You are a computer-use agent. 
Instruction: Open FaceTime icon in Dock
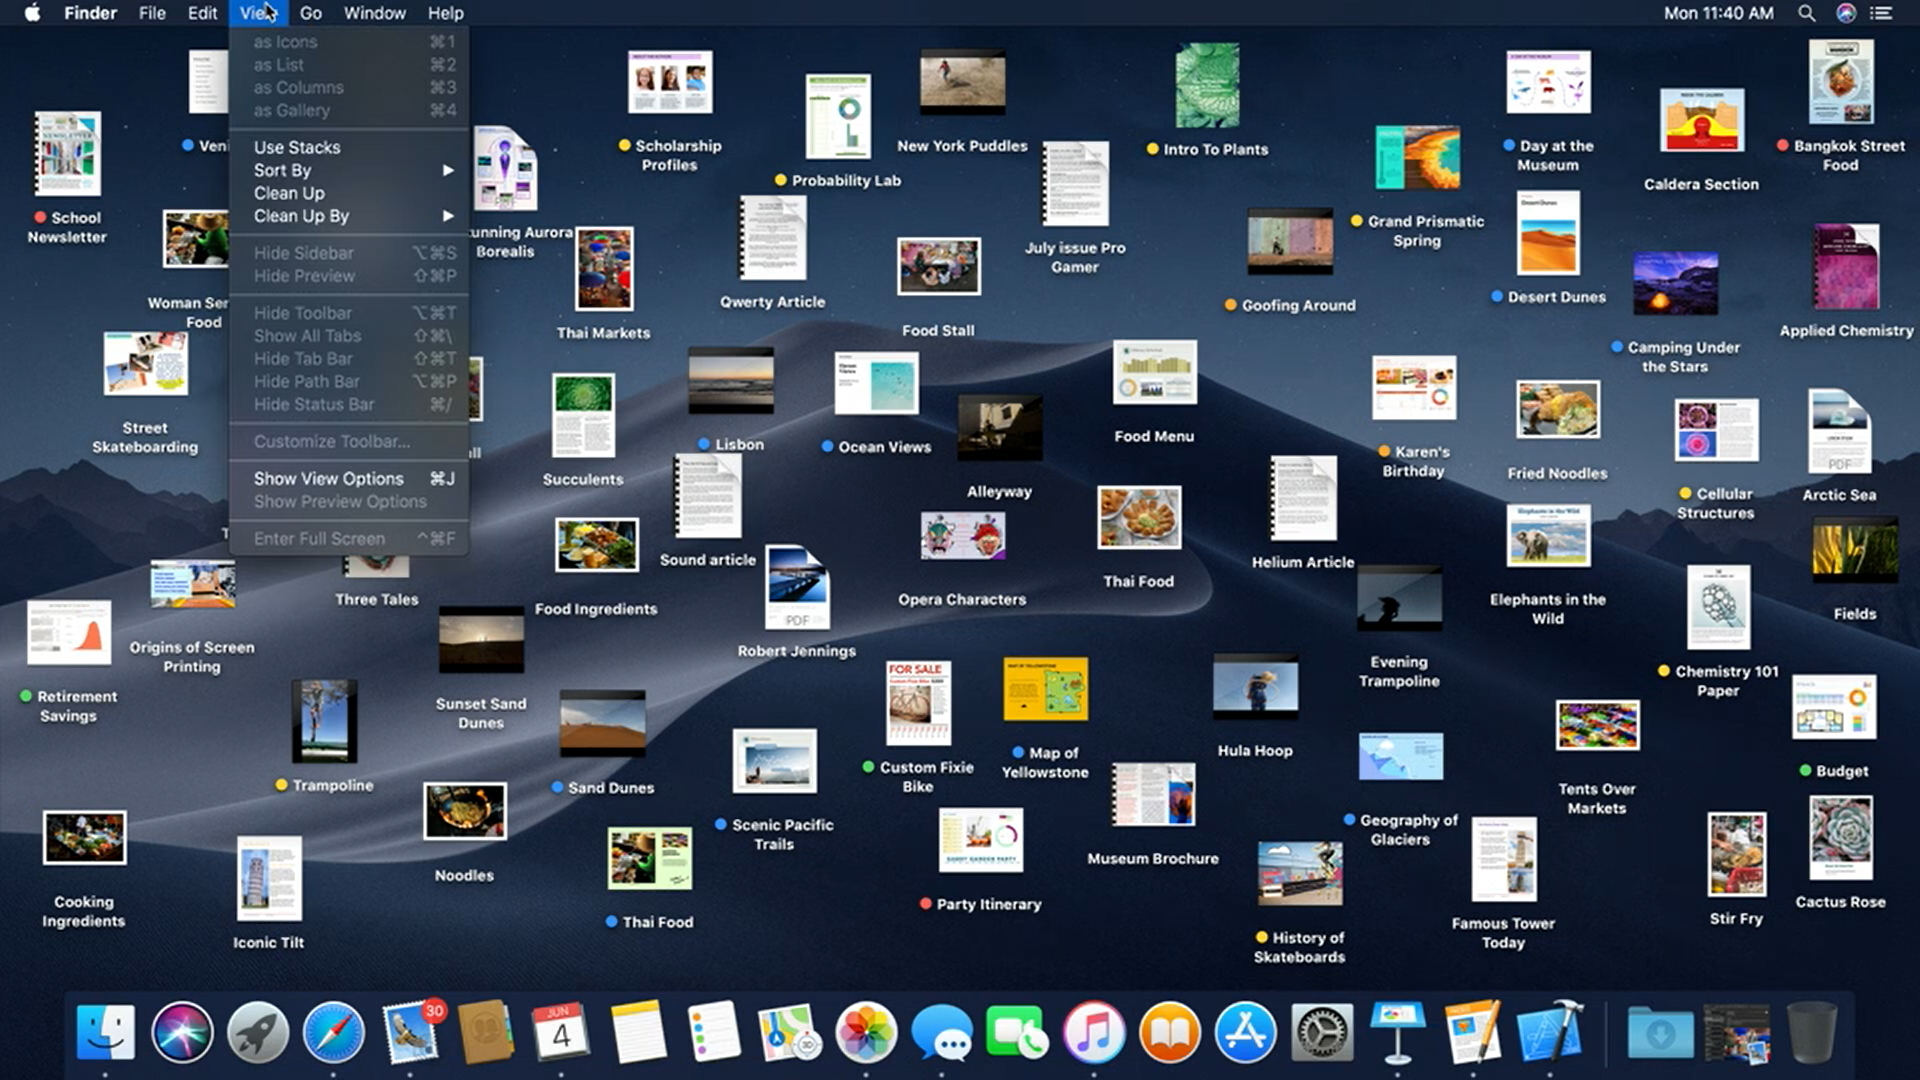click(x=1017, y=1033)
